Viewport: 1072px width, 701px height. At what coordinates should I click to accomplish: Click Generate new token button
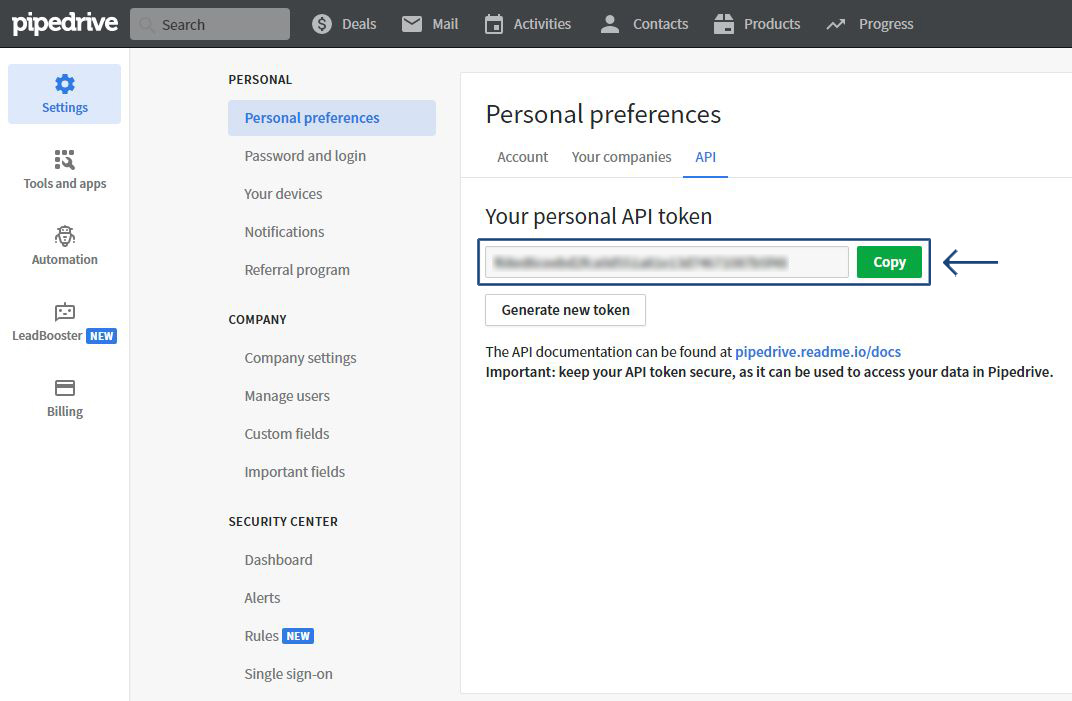point(565,310)
